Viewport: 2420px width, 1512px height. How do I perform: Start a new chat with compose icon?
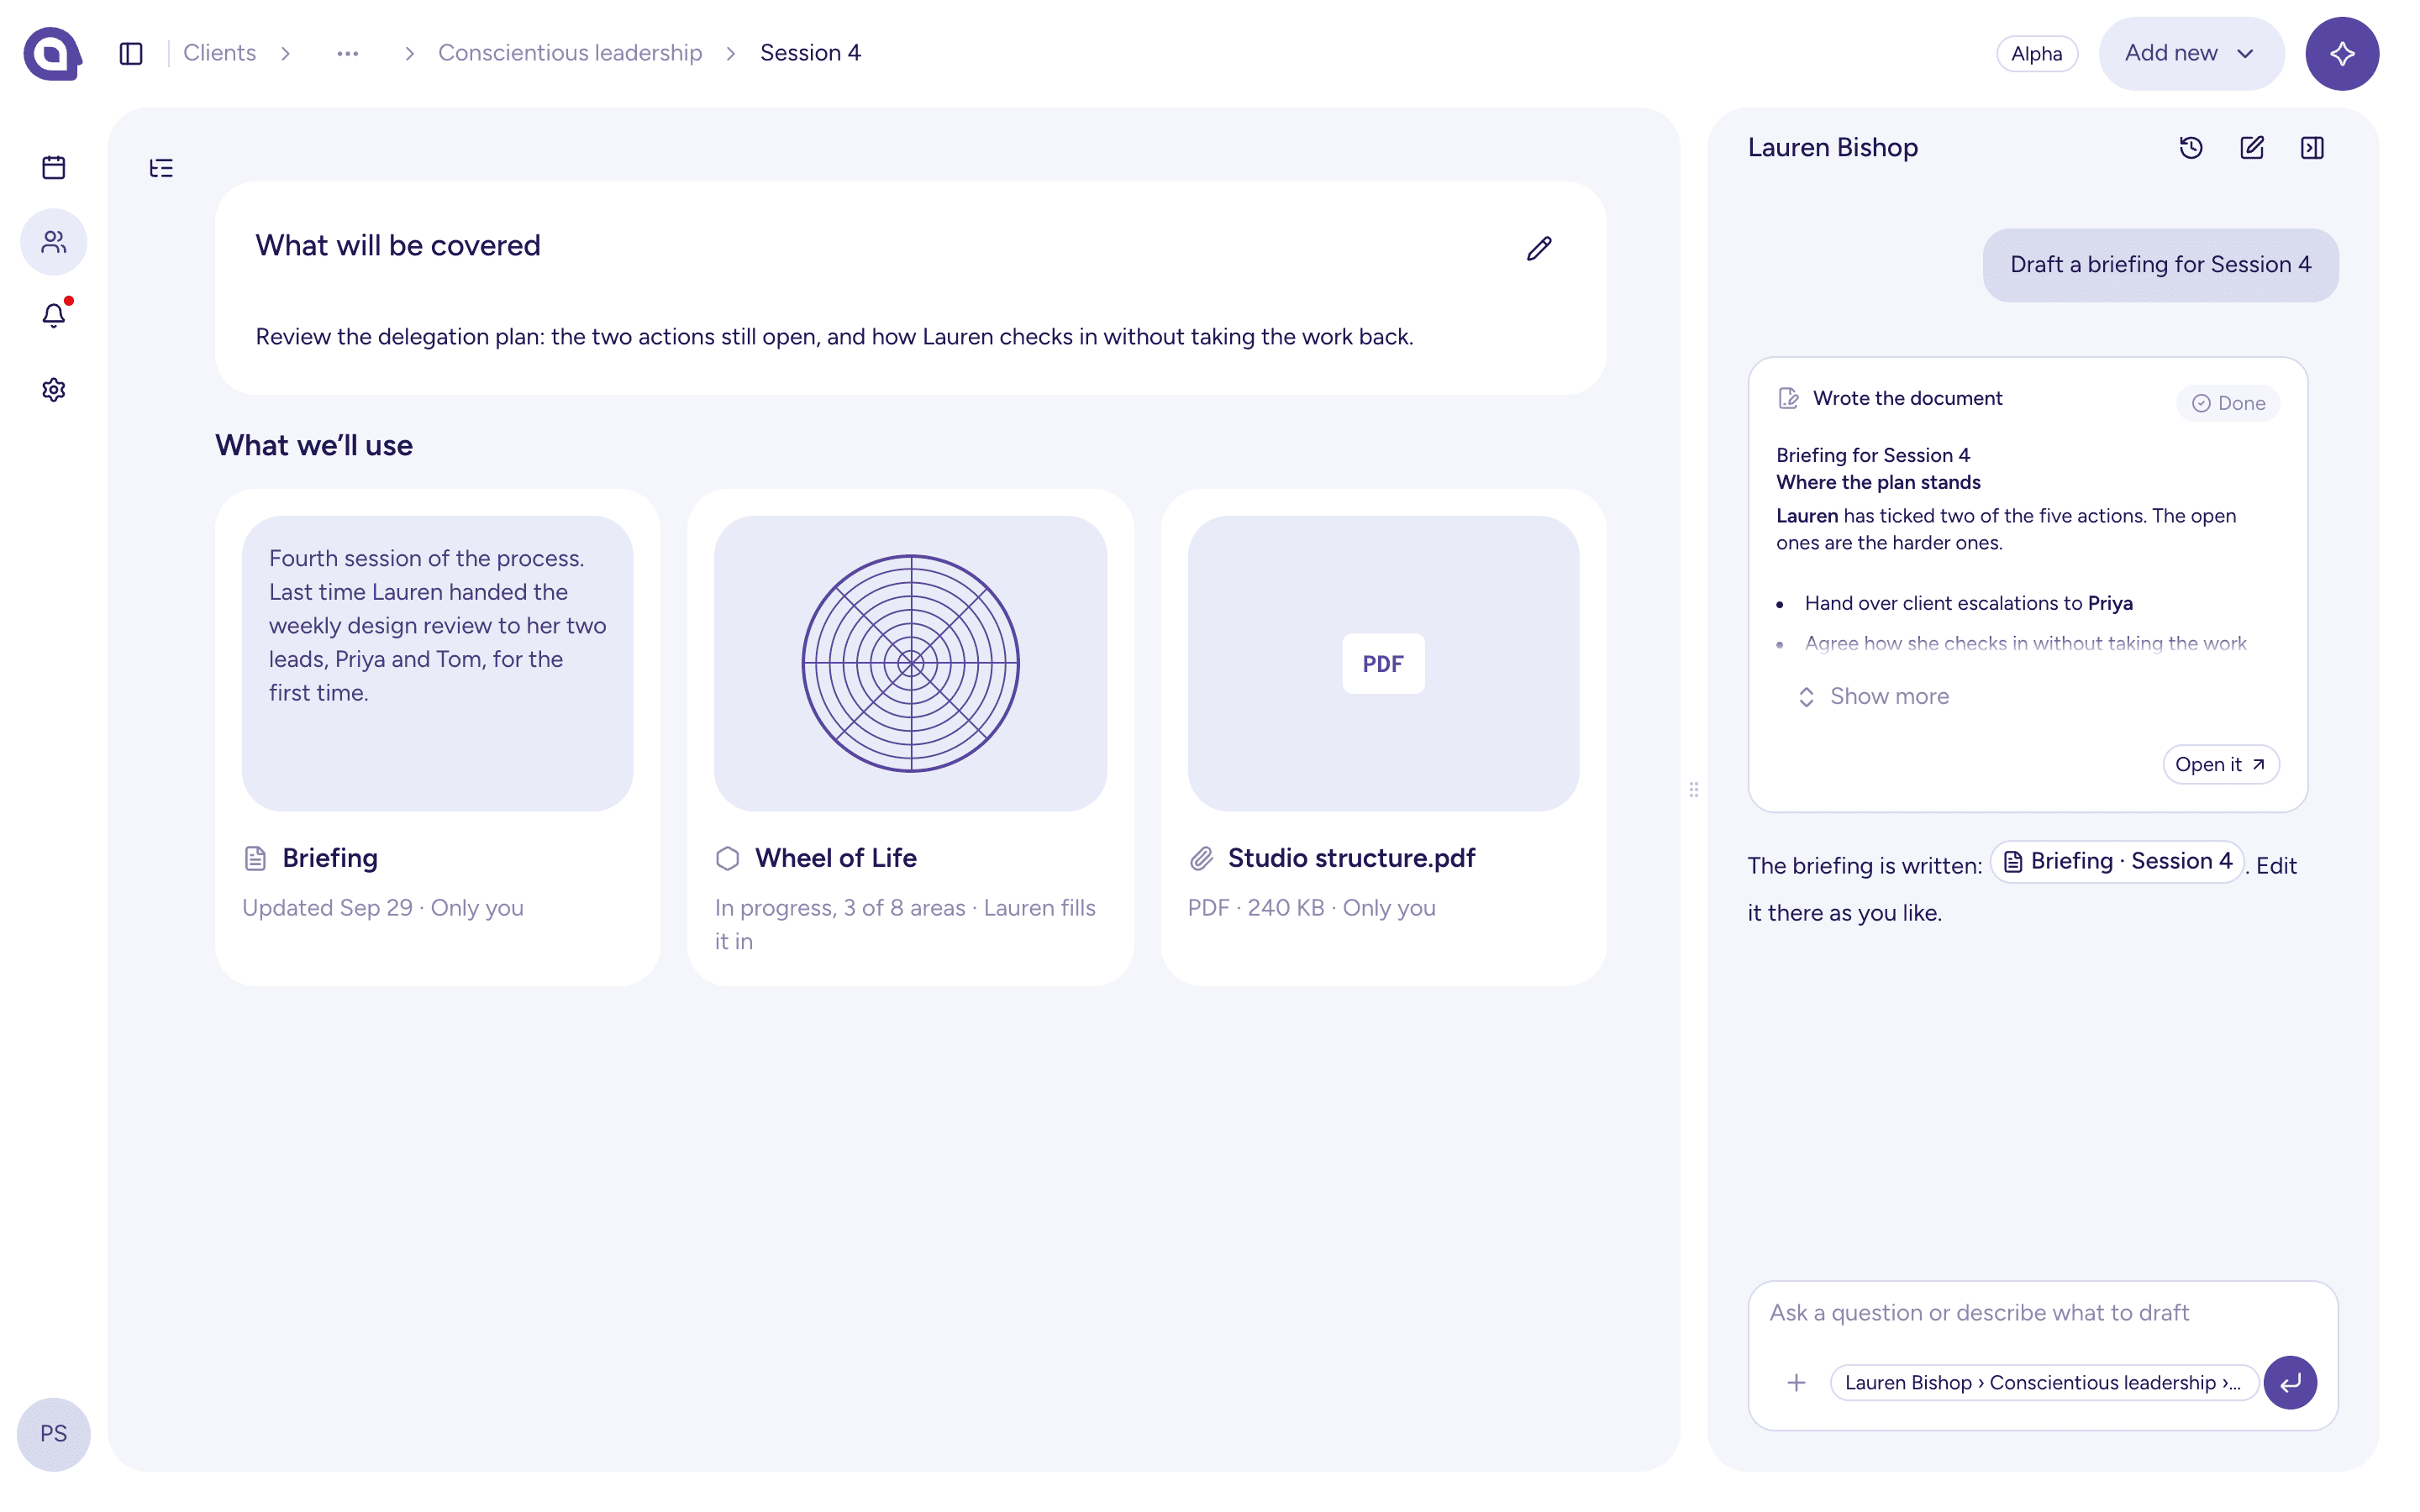[x=2252, y=148]
